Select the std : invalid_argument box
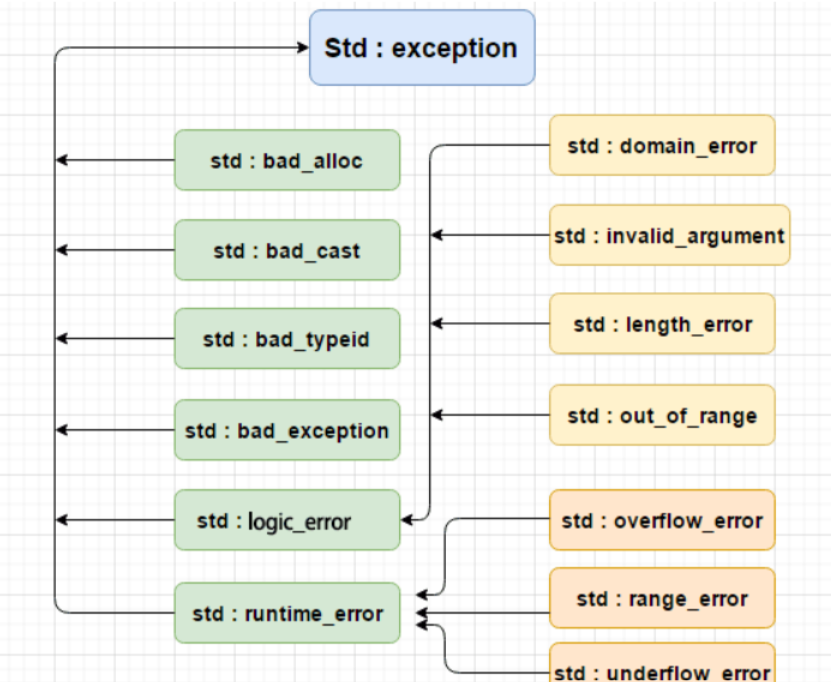This screenshot has width=831, height=682. point(670,235)
